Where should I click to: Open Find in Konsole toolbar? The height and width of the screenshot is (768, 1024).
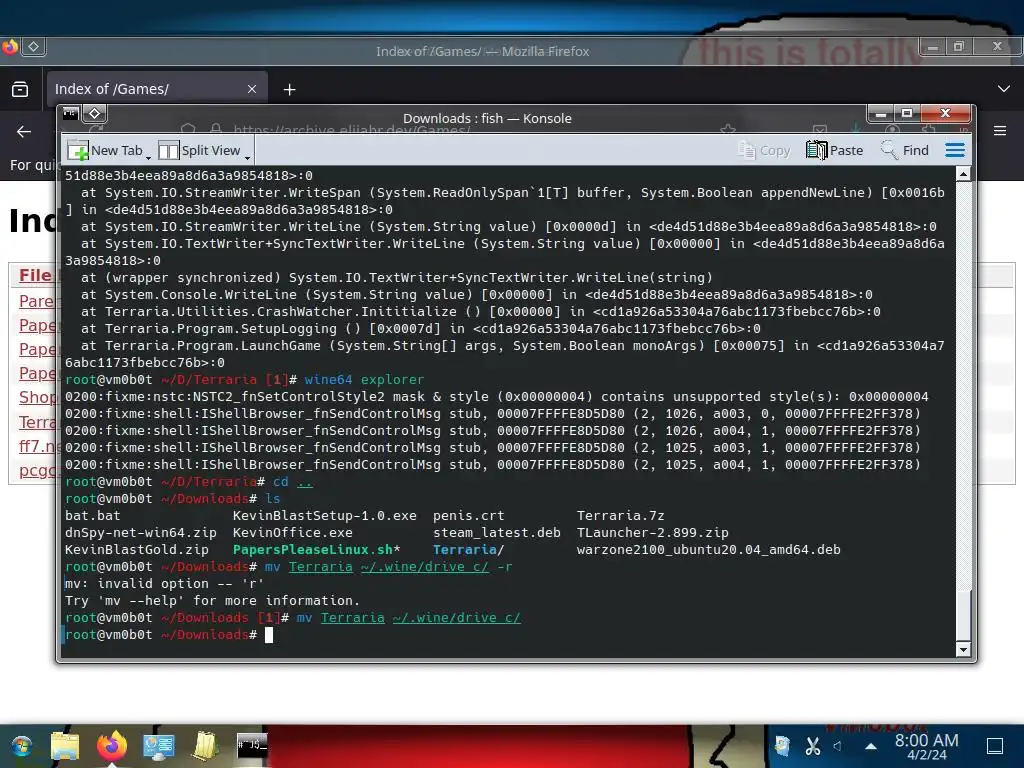point(904,151)
